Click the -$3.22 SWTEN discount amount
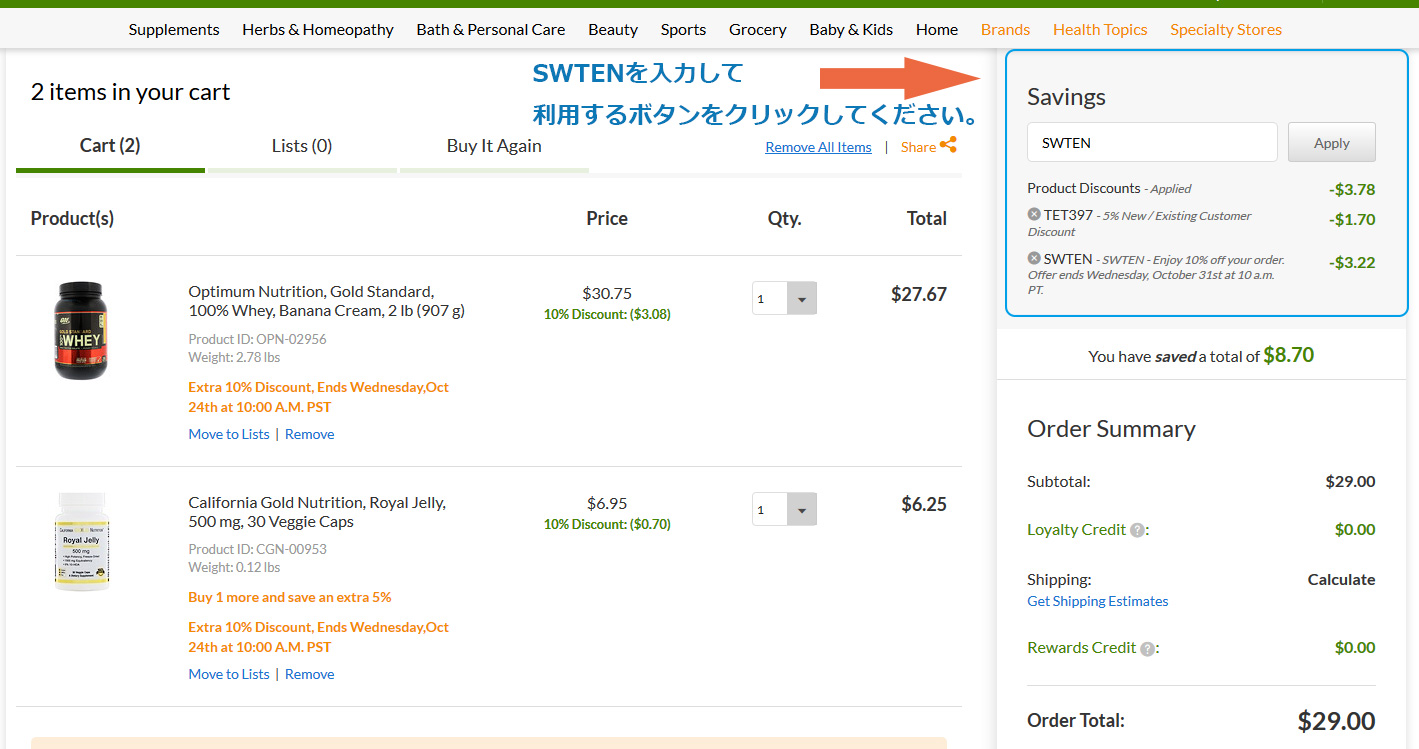1419x749 pixels. coord(1352,263)
